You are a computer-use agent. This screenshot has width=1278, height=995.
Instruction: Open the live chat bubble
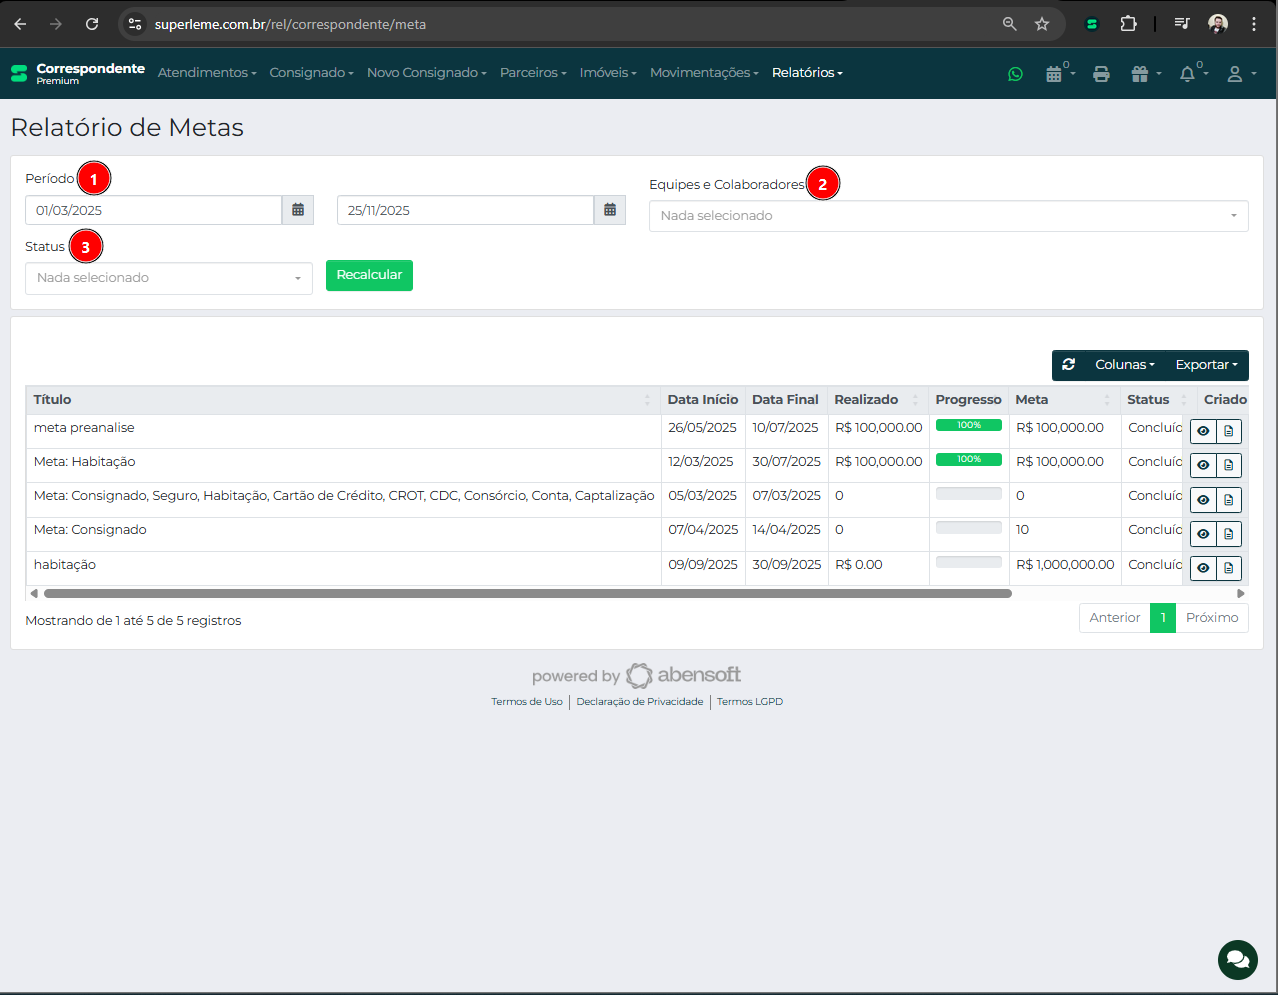(1237, 960)
